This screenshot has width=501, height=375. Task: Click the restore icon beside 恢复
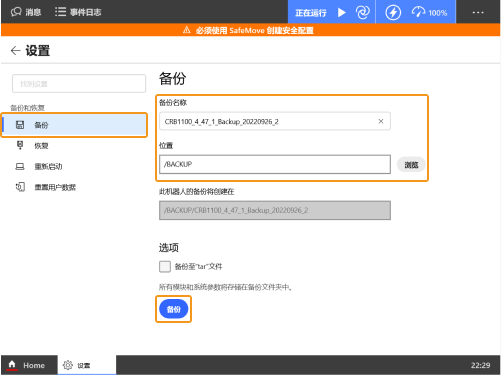(x=20, y=145)
